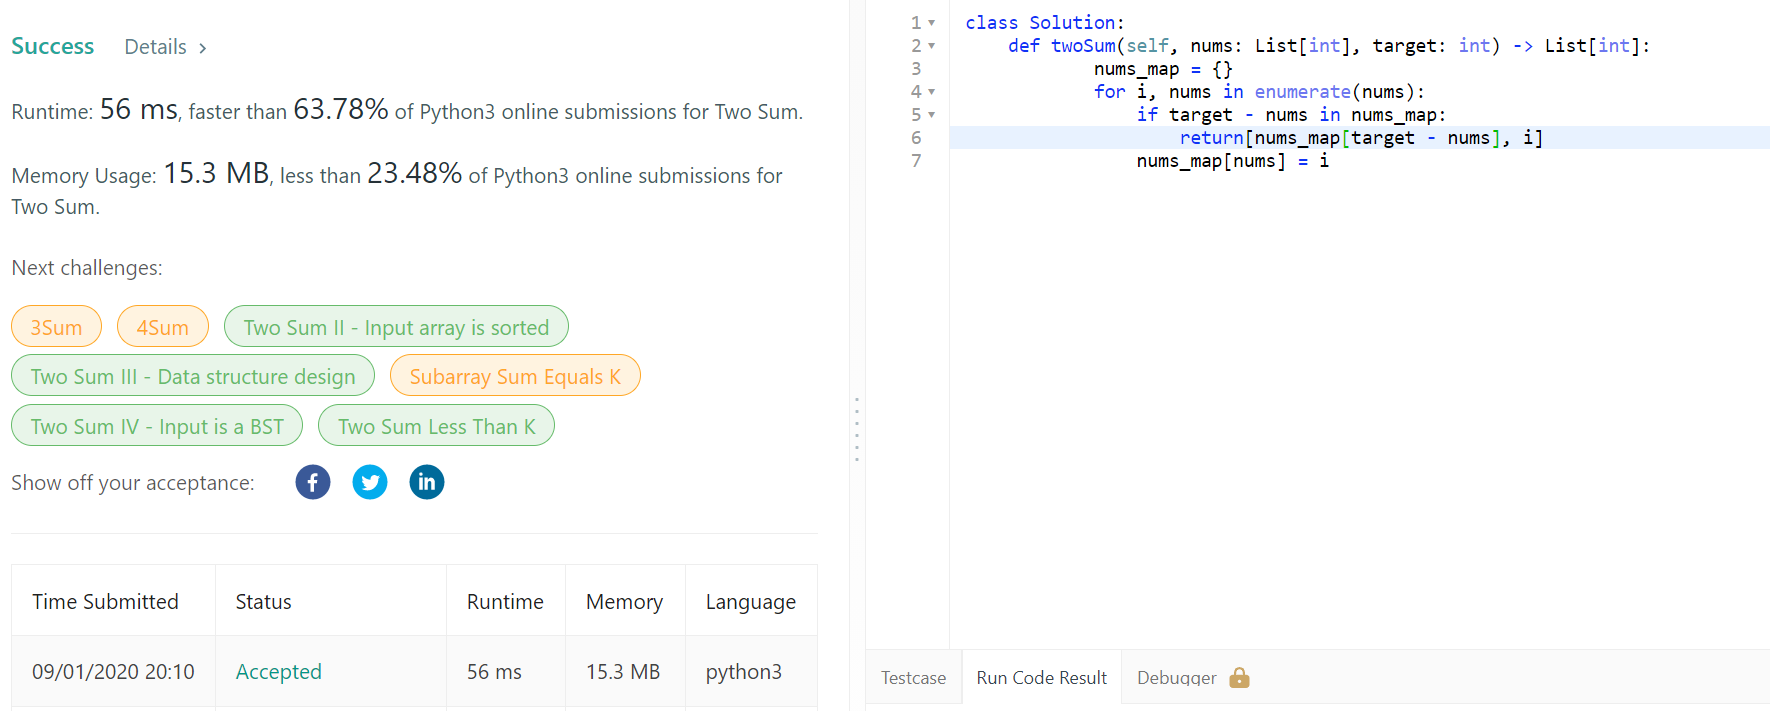Click the 23.48% memory percentile text
1770x711 pixels.
(414, 173)
